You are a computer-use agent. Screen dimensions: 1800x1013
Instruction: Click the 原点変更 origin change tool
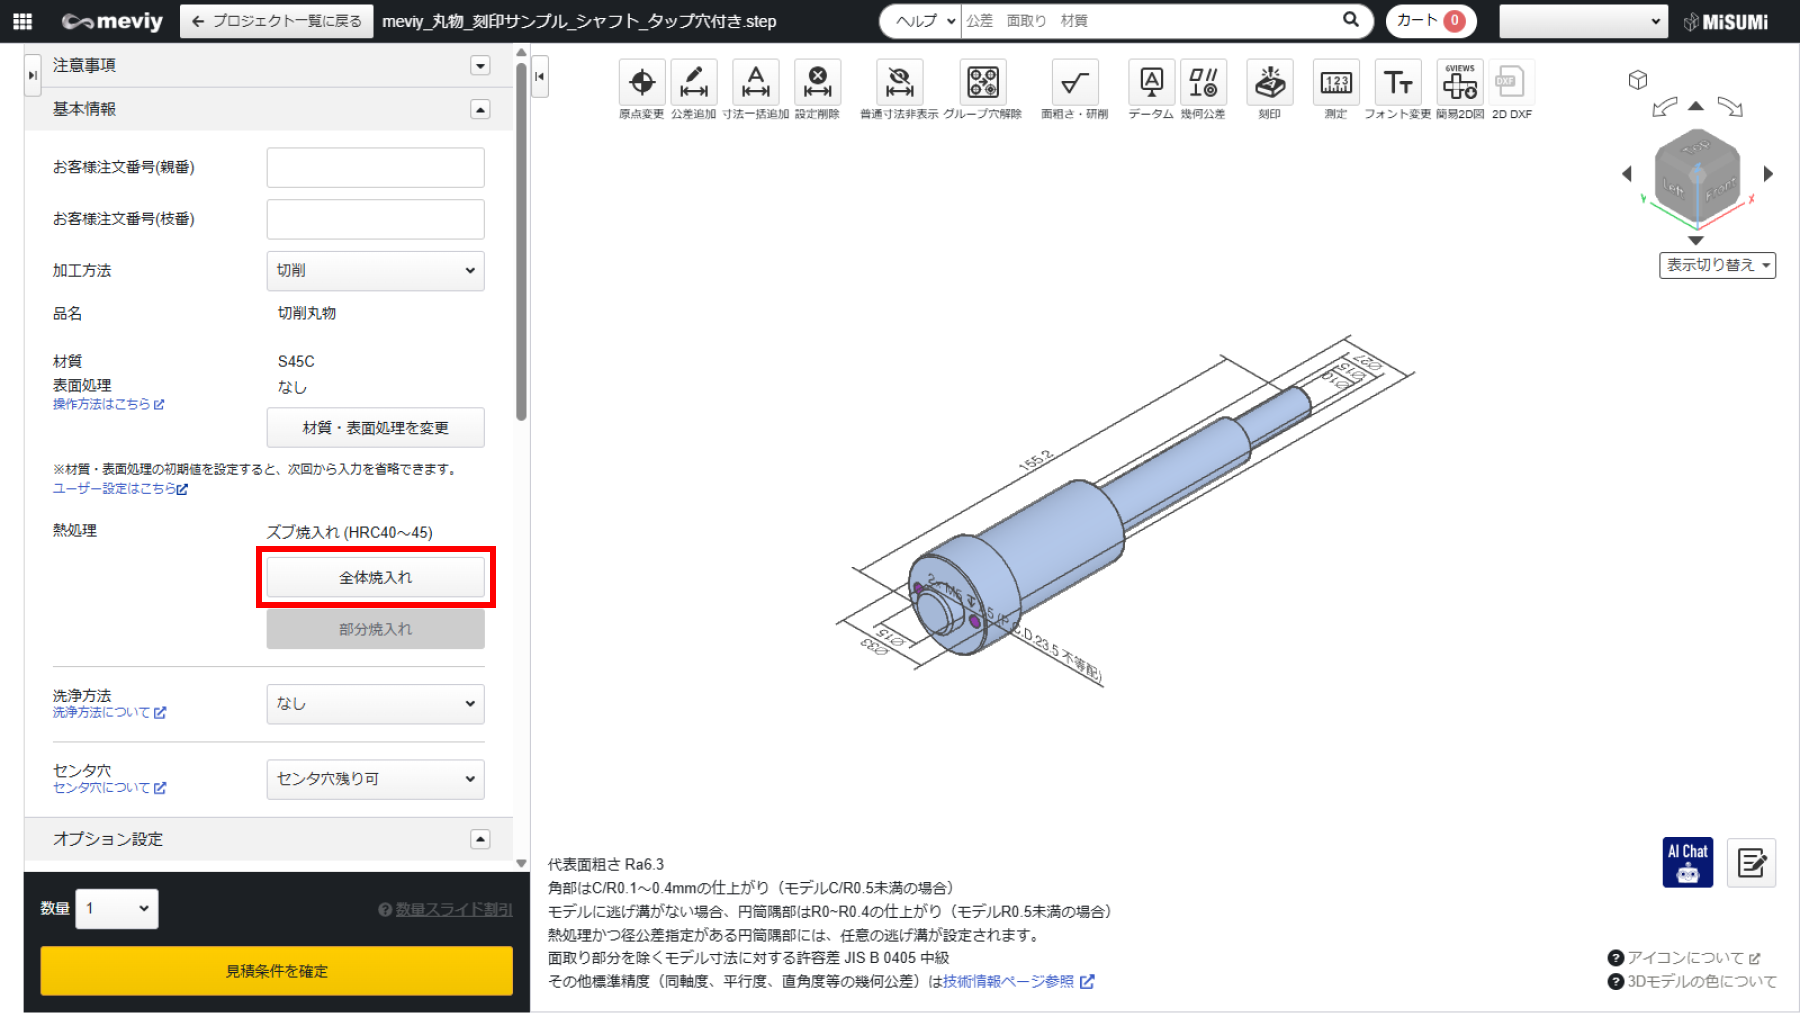click(x=641, y=83)
